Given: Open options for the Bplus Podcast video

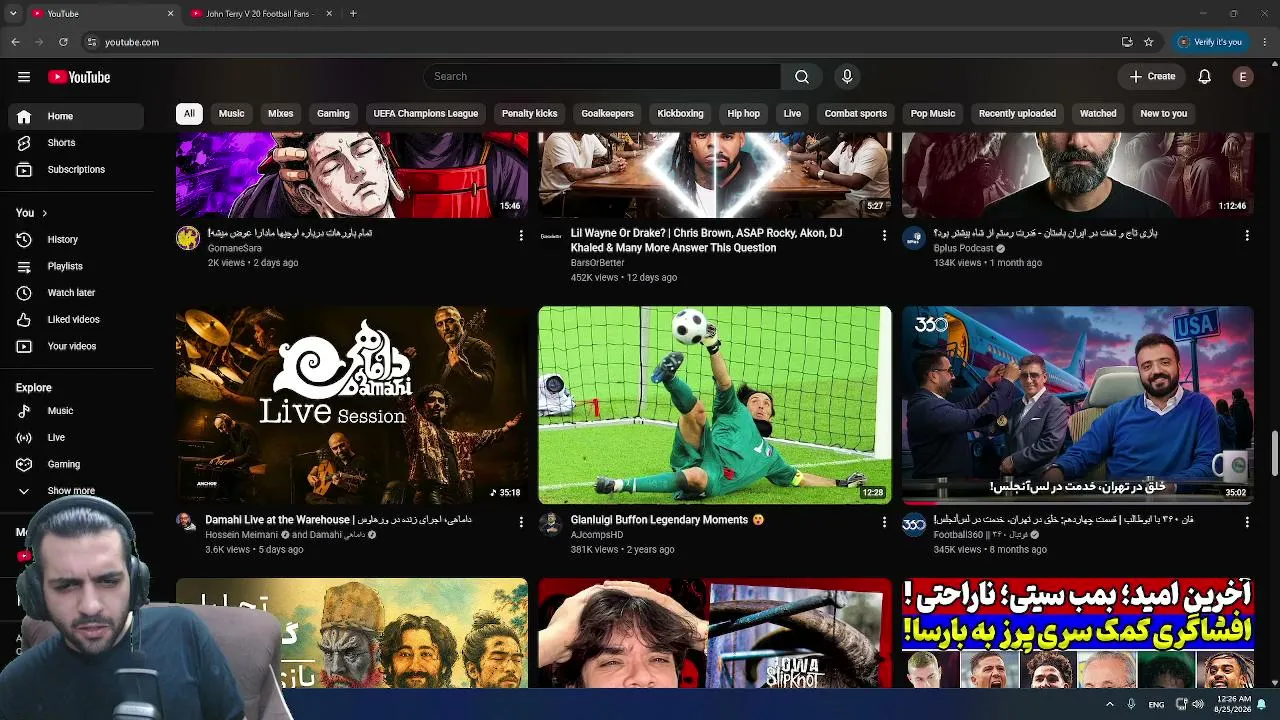Looking at the screenshot, I should [1247, 235].
